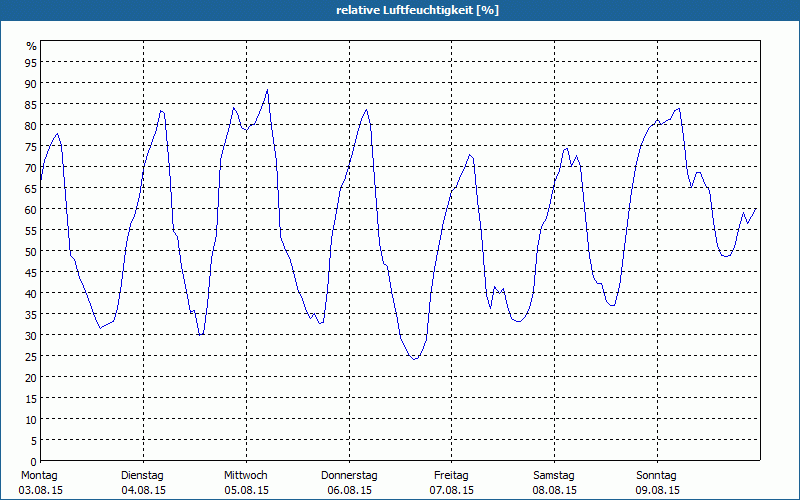This screenshot has width=800, height=500.
Task: Select the Samstag day label
Action: pos(554,475)
